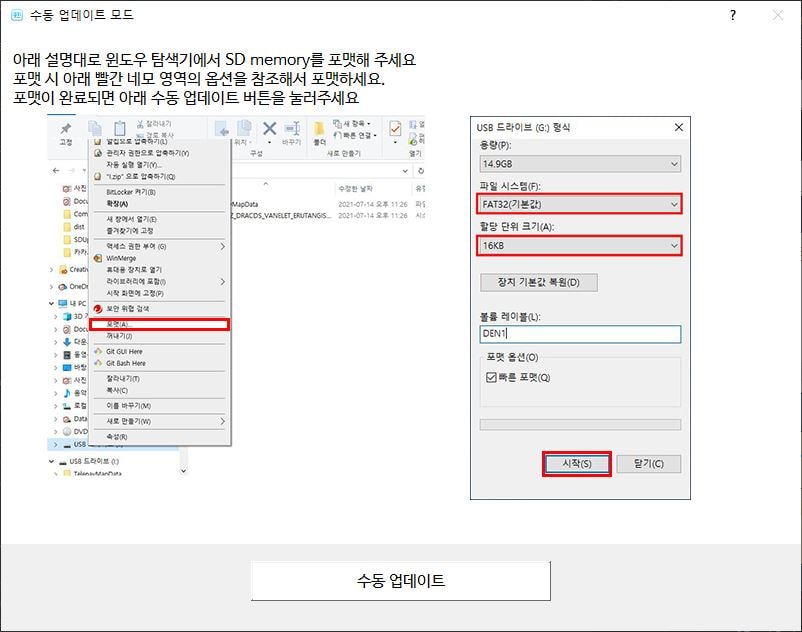Click the 새 폴더 folder icon in the ribbon
The width and height of the screenshot is (802, 632).
point(319,130)
